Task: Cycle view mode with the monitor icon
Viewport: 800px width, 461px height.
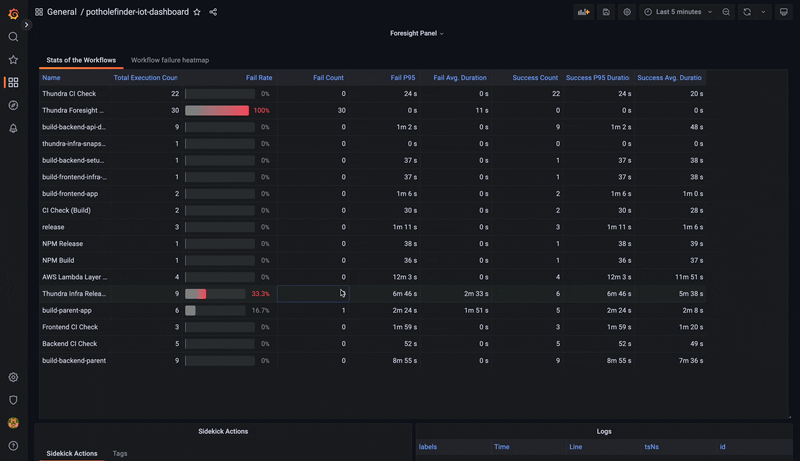Action: tap(784, 12)
